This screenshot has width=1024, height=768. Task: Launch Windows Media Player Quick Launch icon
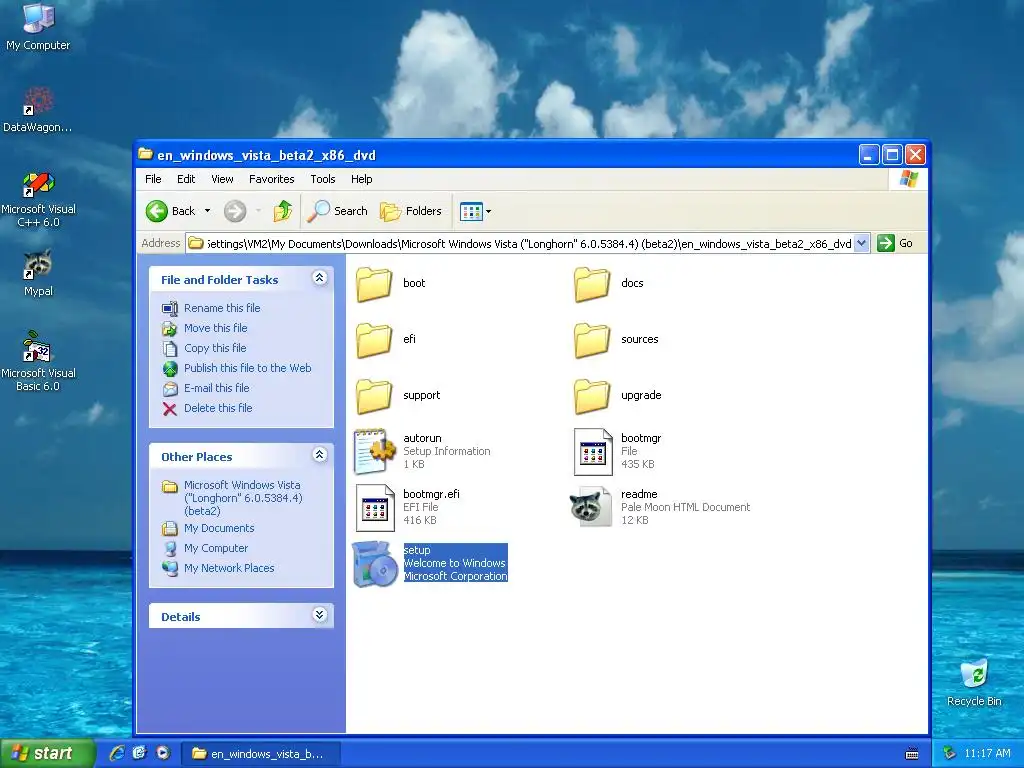click(x=163, y=753)
